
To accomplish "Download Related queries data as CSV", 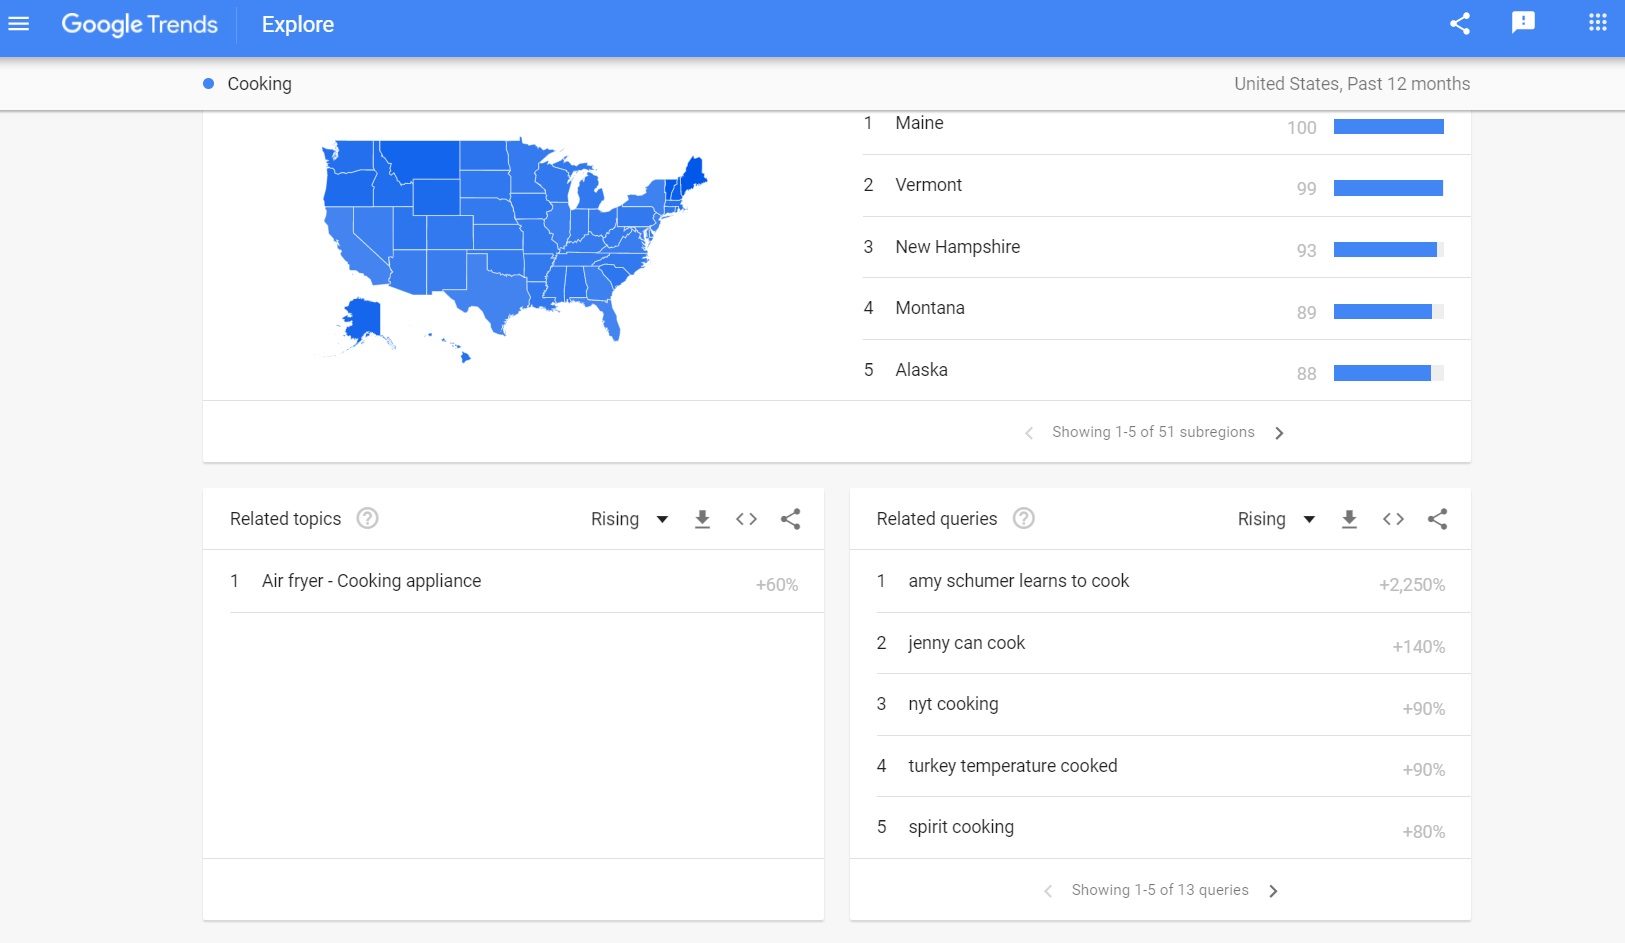I will 1349,519.
